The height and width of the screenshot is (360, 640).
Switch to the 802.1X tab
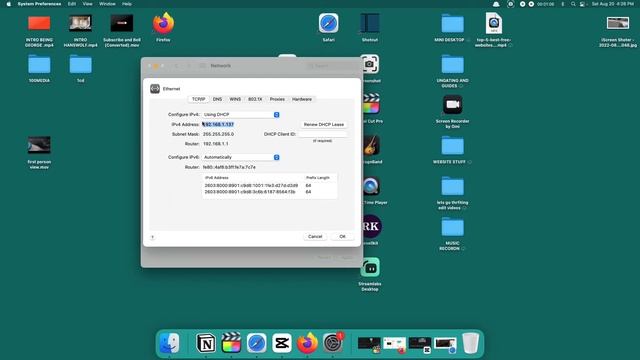coord(255,99)
